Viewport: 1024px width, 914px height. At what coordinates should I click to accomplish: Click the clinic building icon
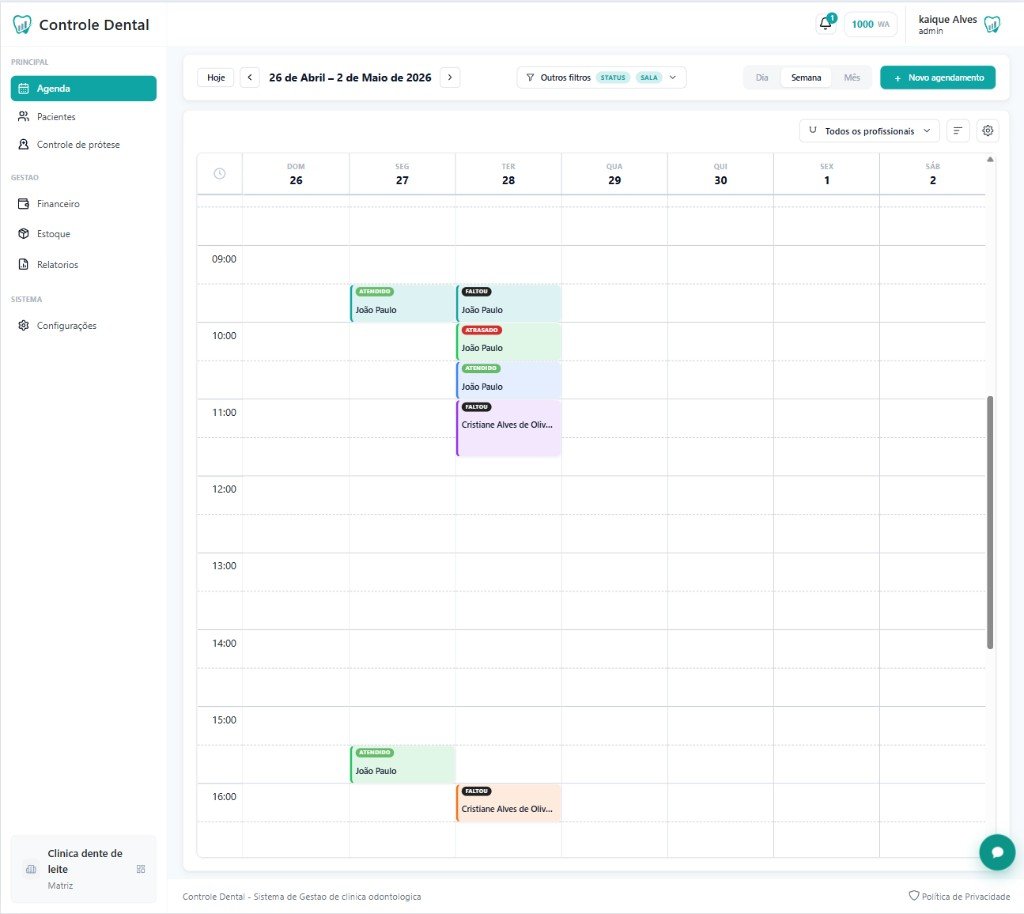(31, 869)
